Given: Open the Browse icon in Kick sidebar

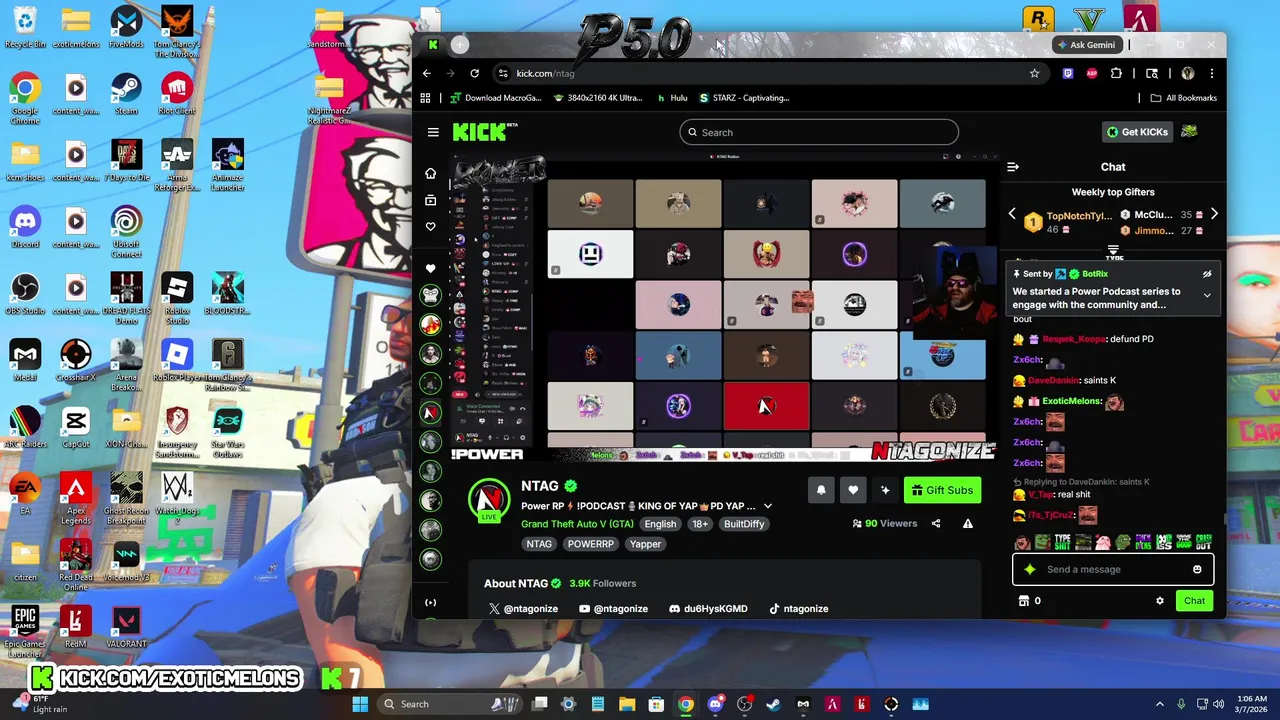Looking at the screenshot, I should point(430,200).
